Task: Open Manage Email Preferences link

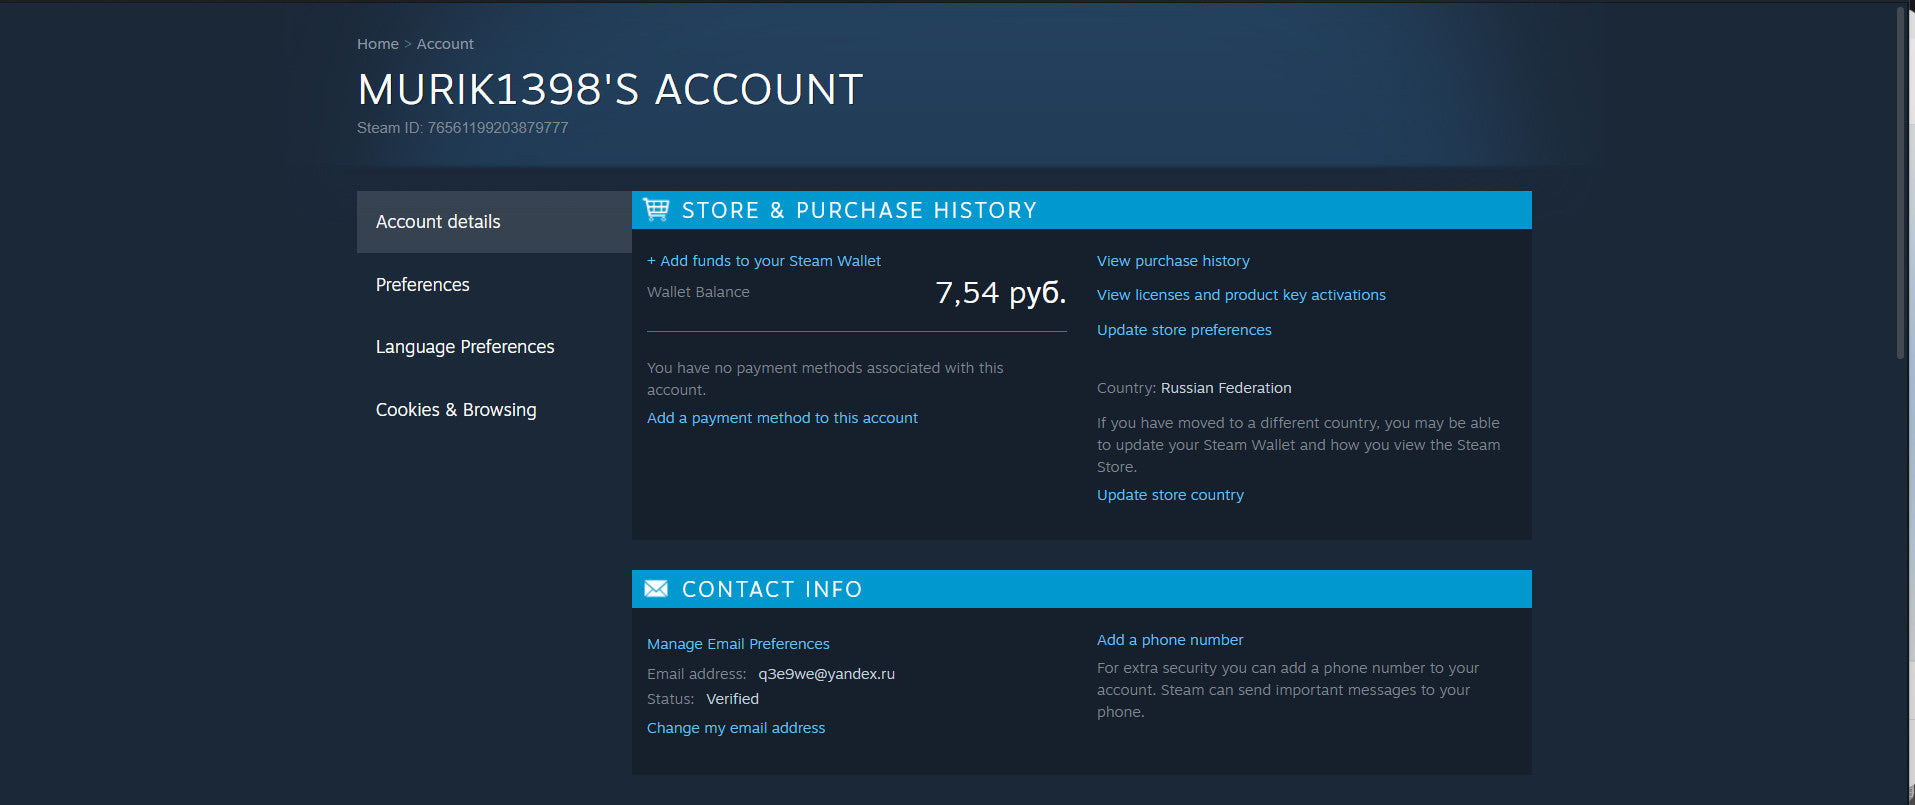Action: 738,644
